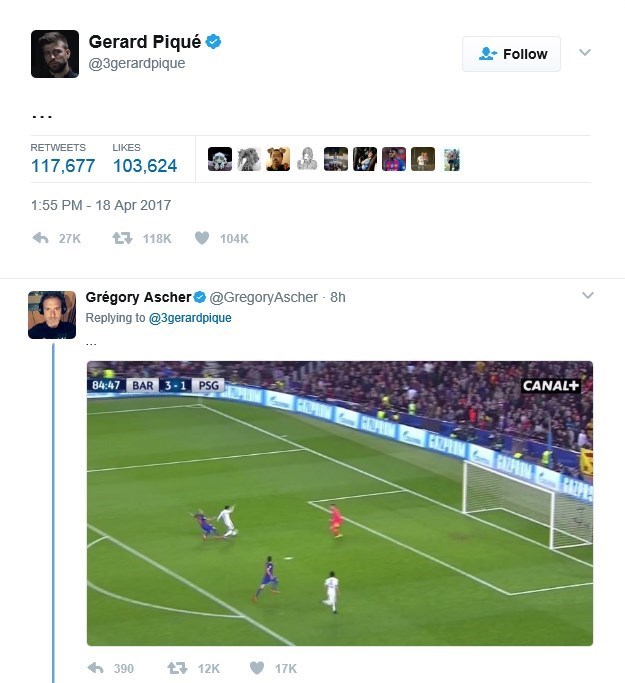625x683 pixels.
Task: Open the chevron menu on Piqué's tweet
Action: pos(585,52)
